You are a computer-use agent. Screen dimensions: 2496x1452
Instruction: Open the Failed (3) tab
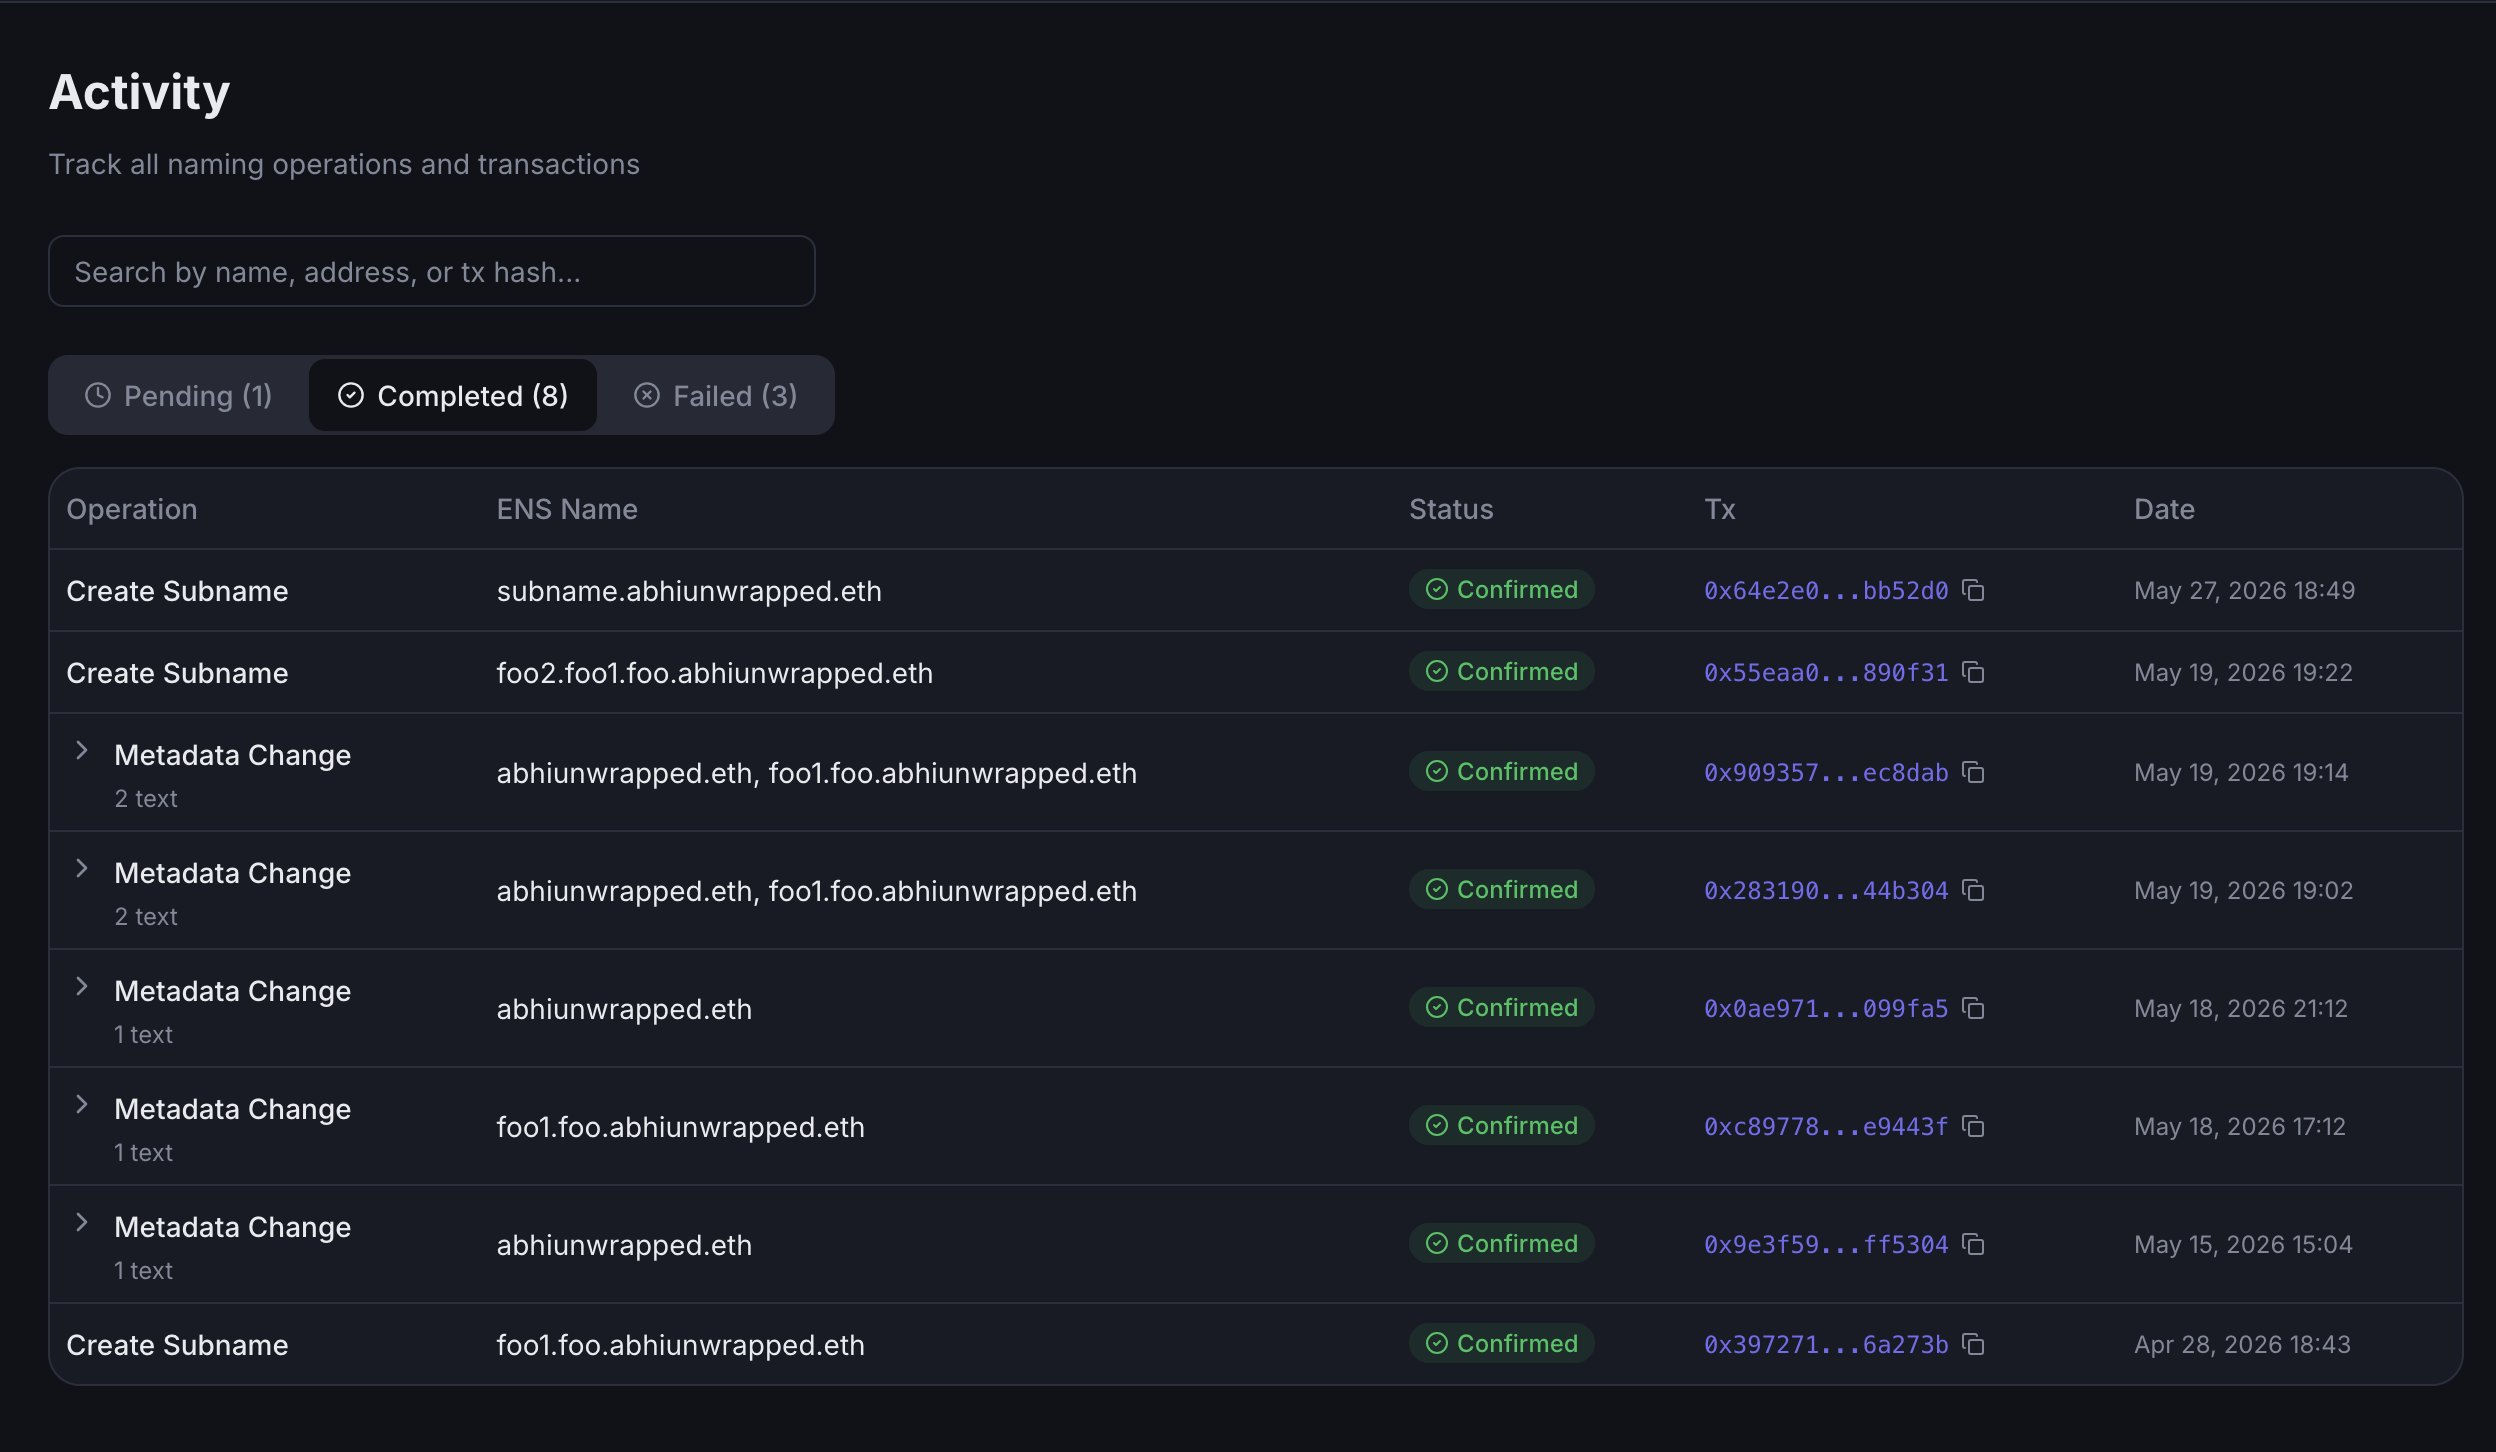pyautogui.click(x=716, y=396)
